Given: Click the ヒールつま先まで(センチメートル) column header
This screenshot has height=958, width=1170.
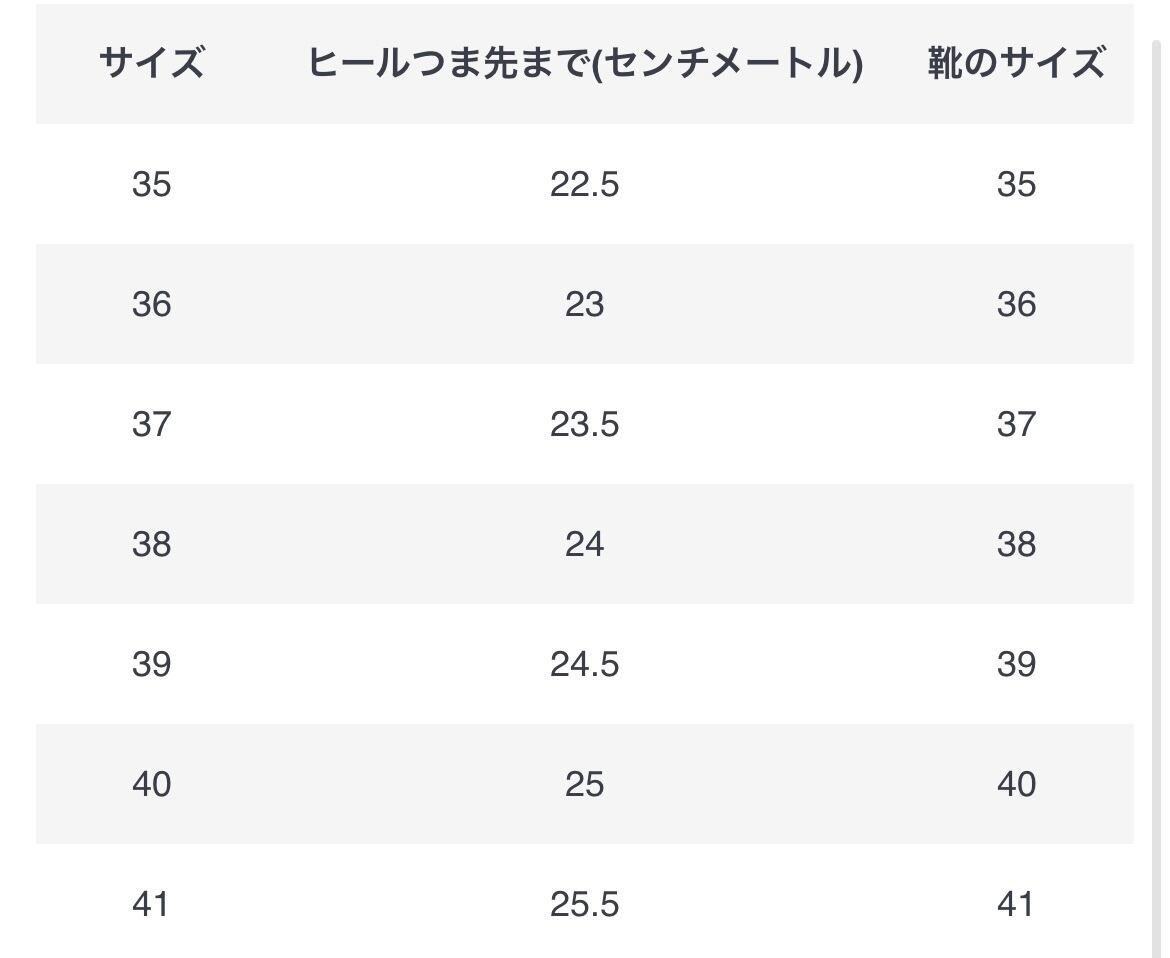Looking at the screenshot, I should tap(585, 64).
